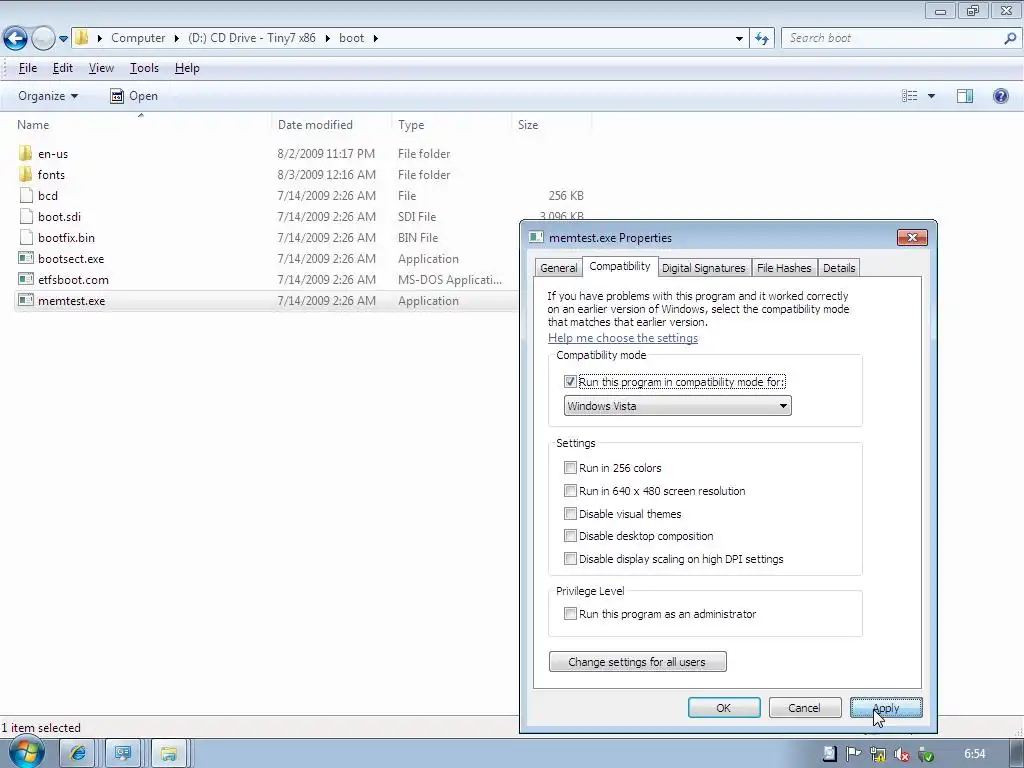Click the Search boot input field
This screenshot has height=768, width=1024.
(x=891, y=38)
